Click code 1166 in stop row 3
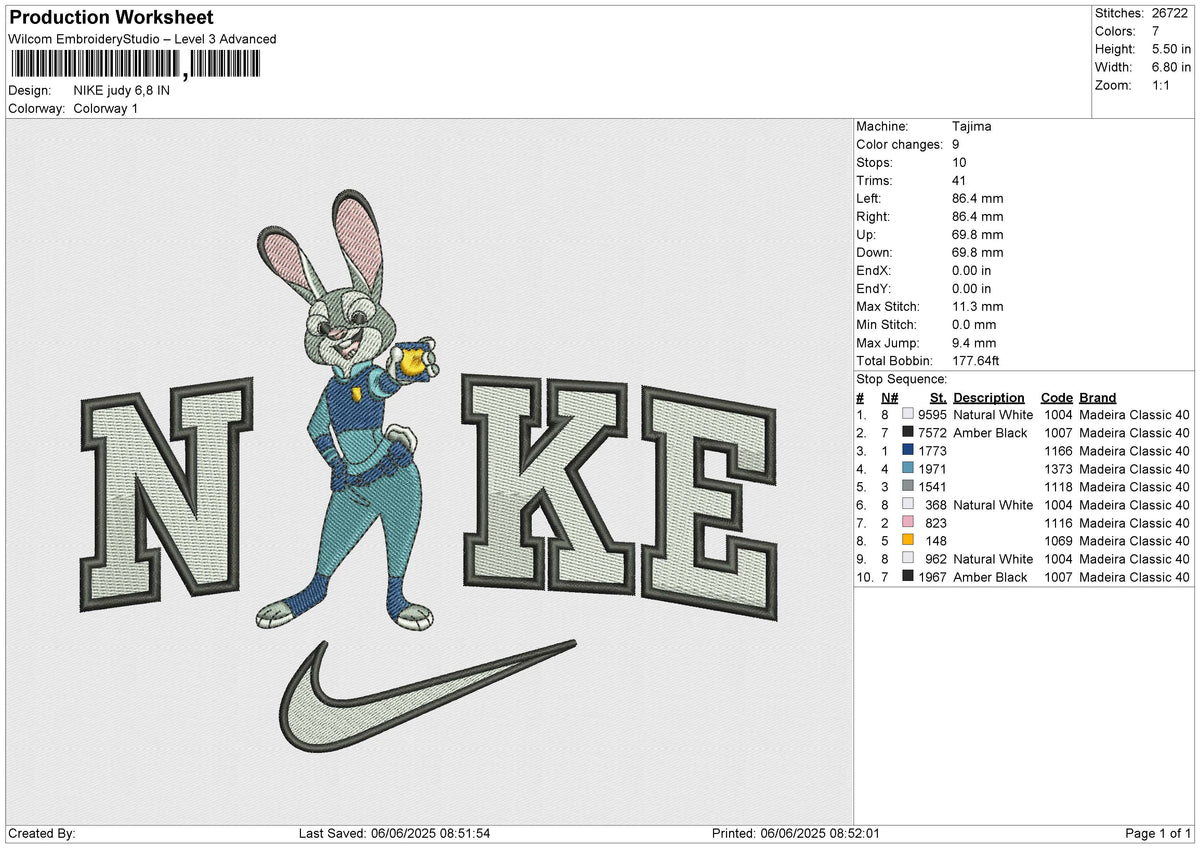 [1058, 451]
